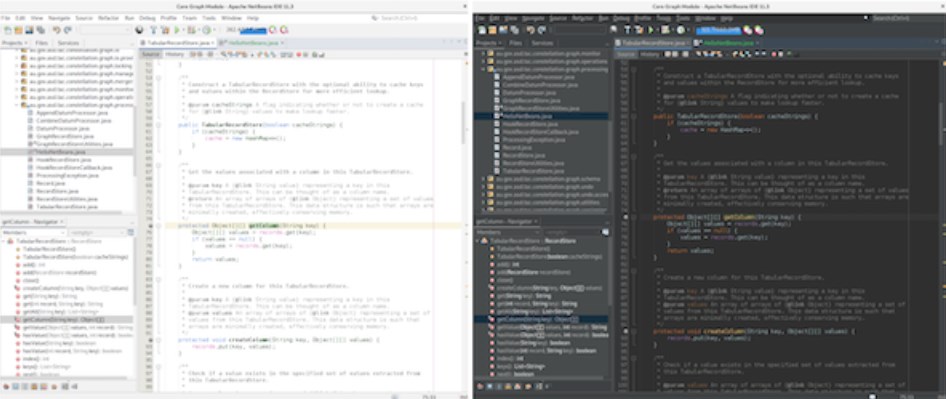Click Build Project hammer icon in dark window
The image size is (946, 399).
tap(627, 30)
